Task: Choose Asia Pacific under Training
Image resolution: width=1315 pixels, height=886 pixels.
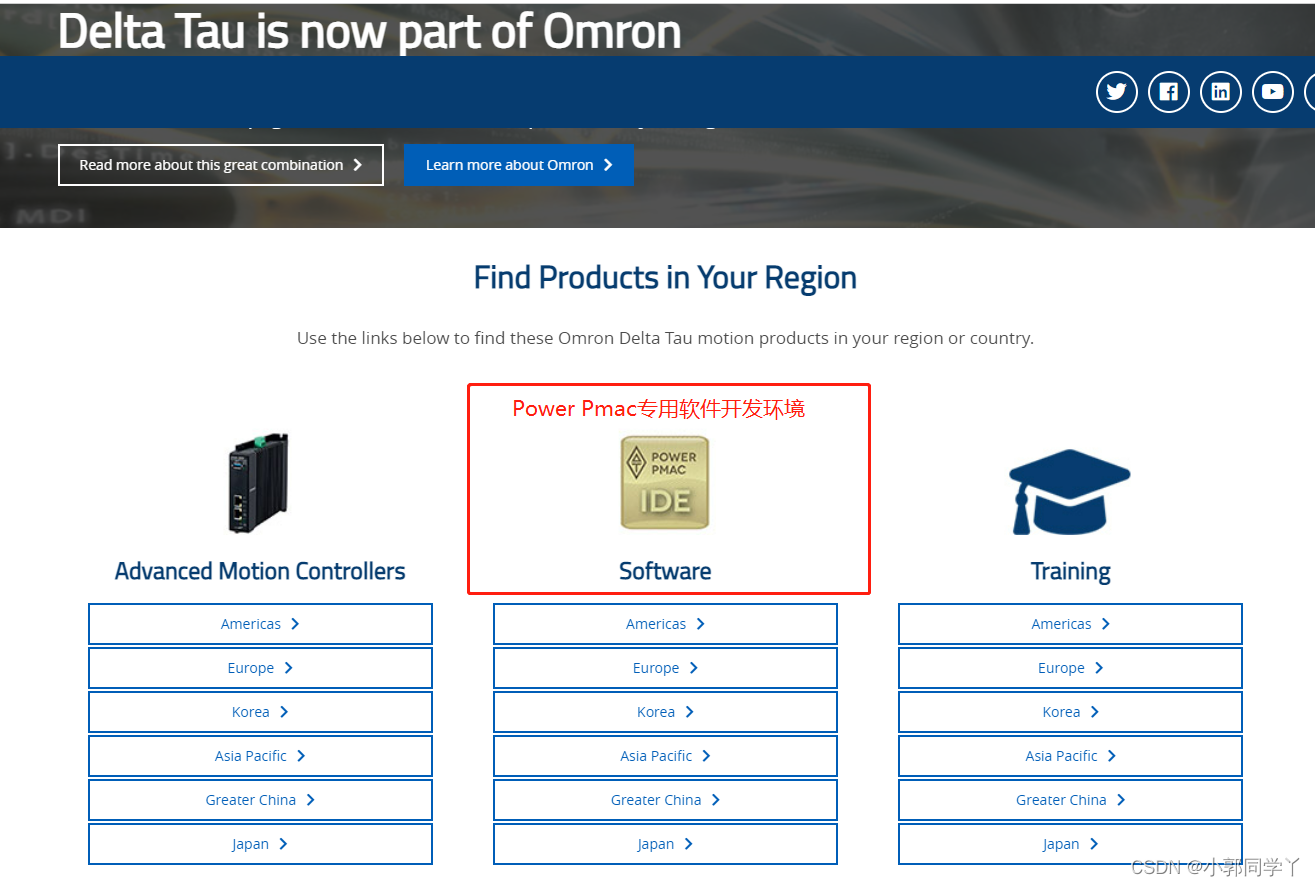Action: (x=1070, y=756)
